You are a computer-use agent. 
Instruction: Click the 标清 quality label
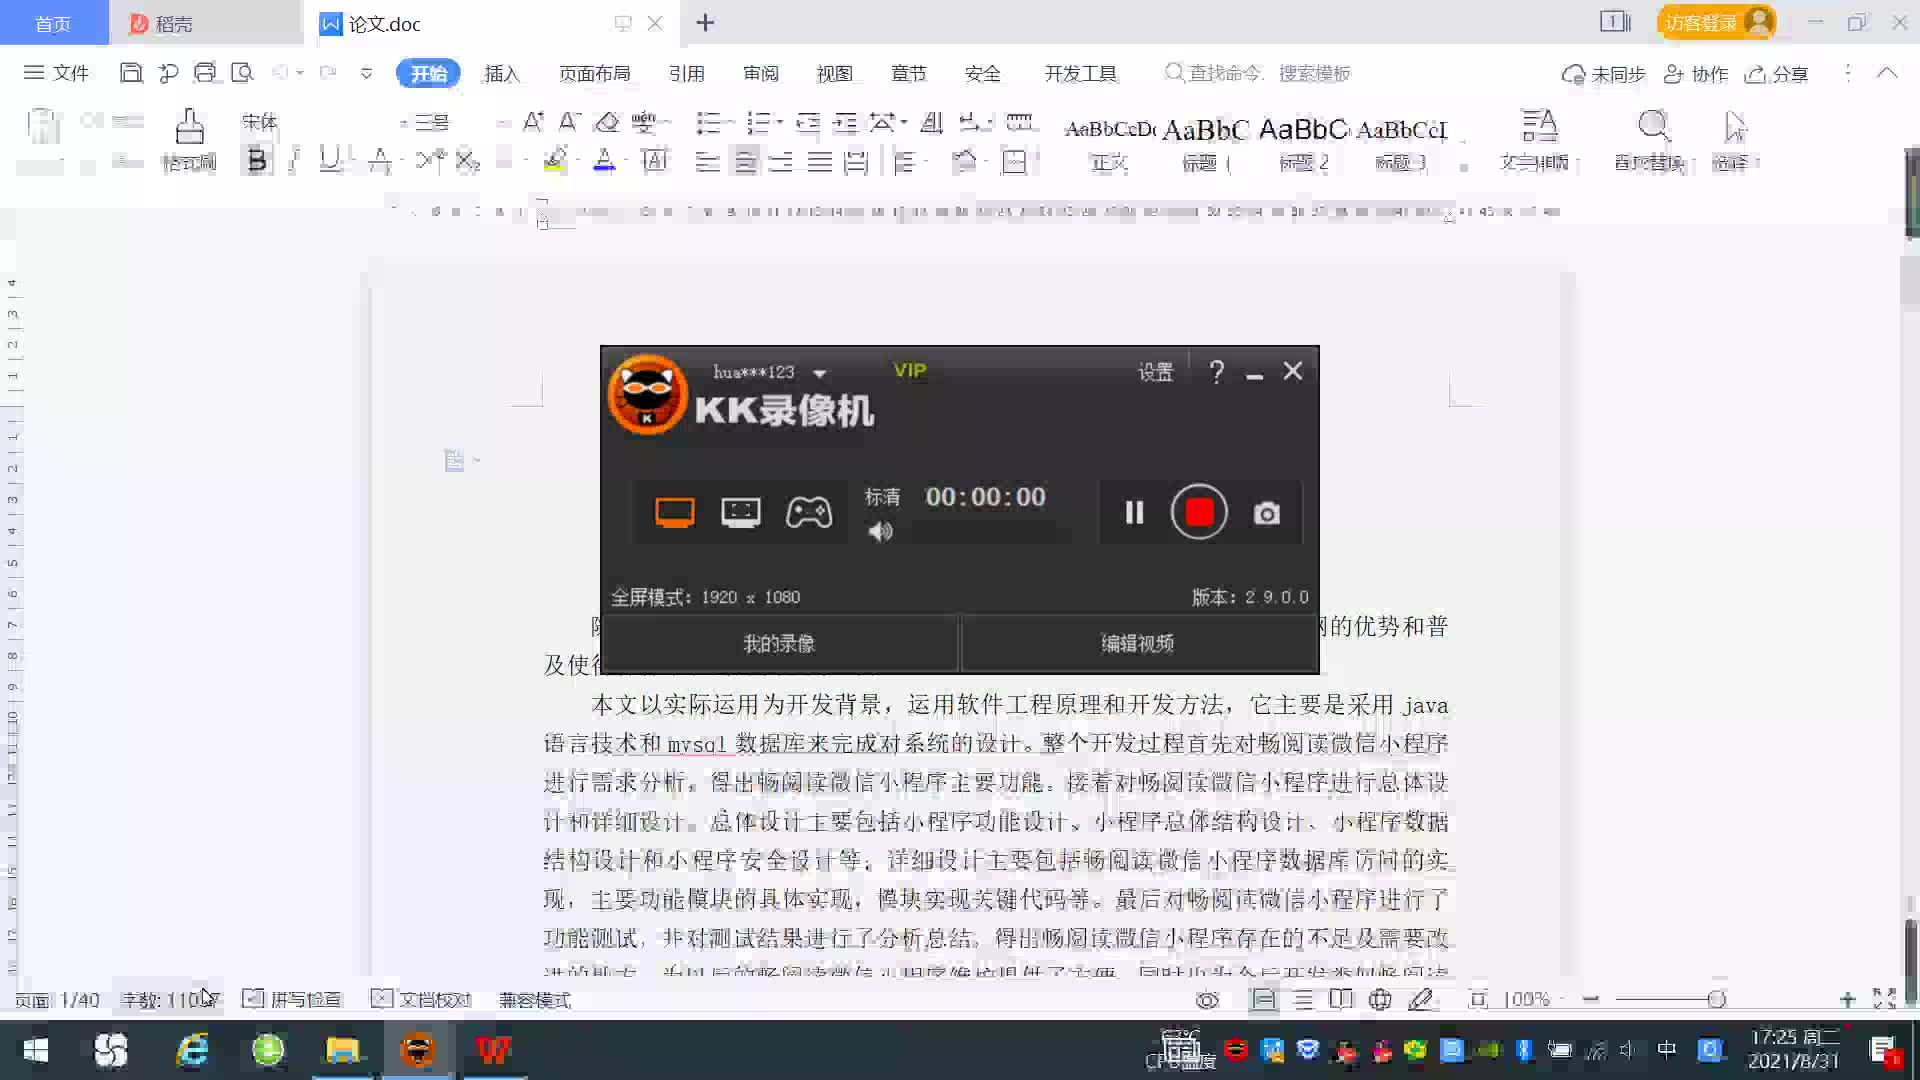882,496
